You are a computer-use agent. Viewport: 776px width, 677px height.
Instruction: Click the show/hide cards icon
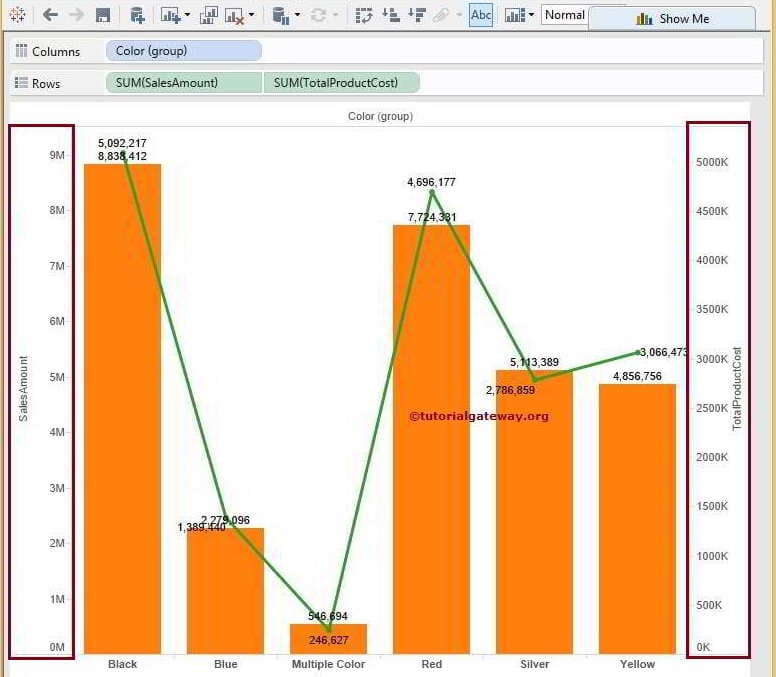pyautogui.click(x=515, y=15)
